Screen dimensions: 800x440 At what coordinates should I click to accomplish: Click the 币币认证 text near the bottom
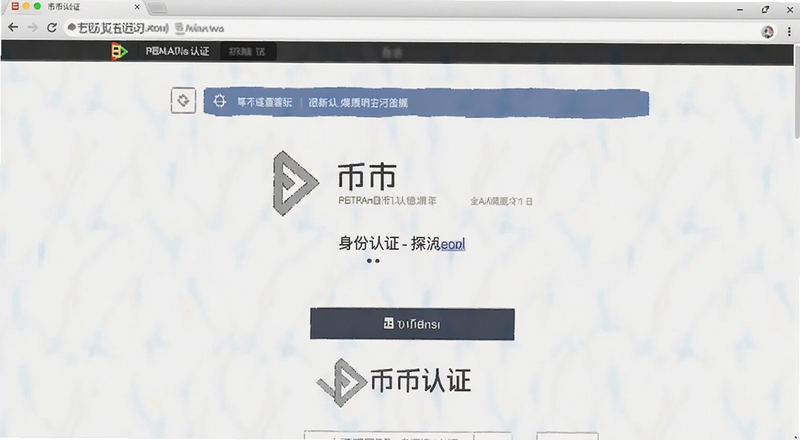(x=420, y=381)
